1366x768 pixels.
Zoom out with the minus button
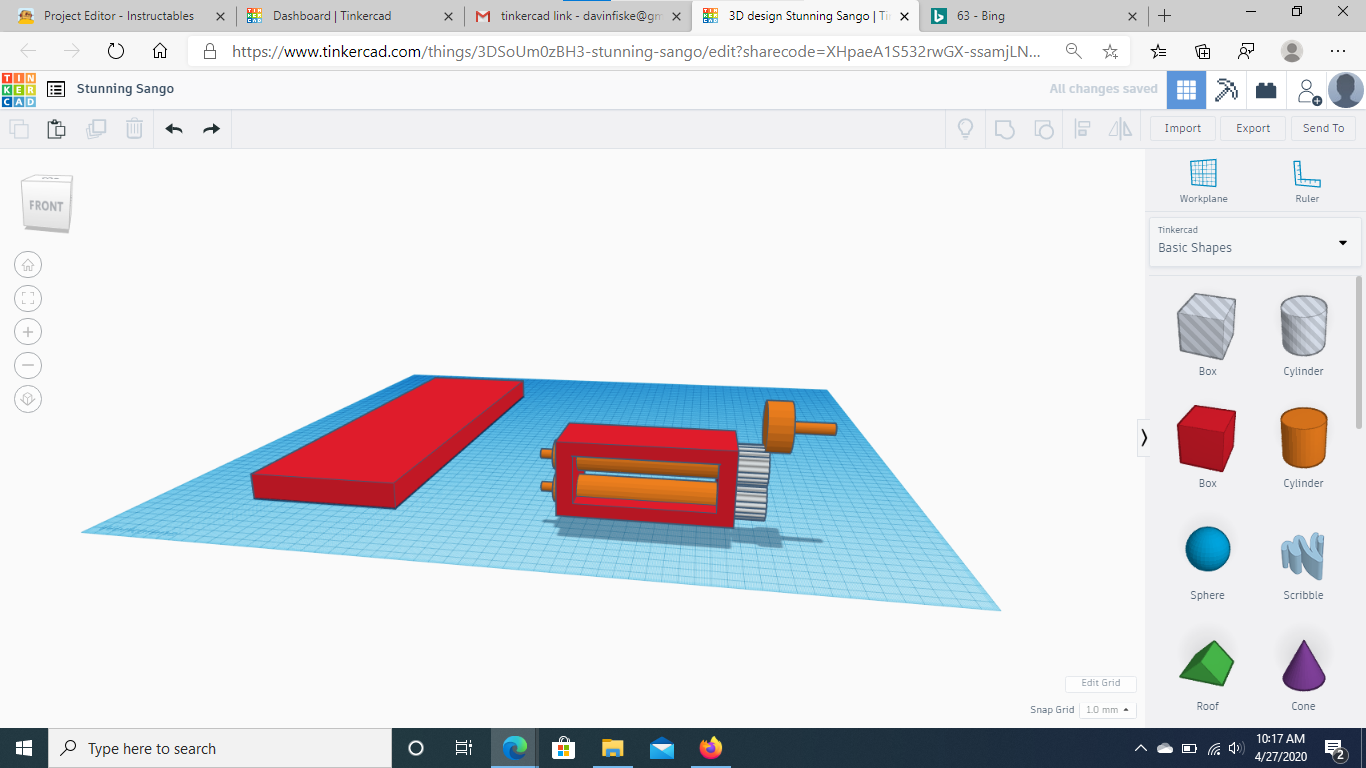[28, 365]
